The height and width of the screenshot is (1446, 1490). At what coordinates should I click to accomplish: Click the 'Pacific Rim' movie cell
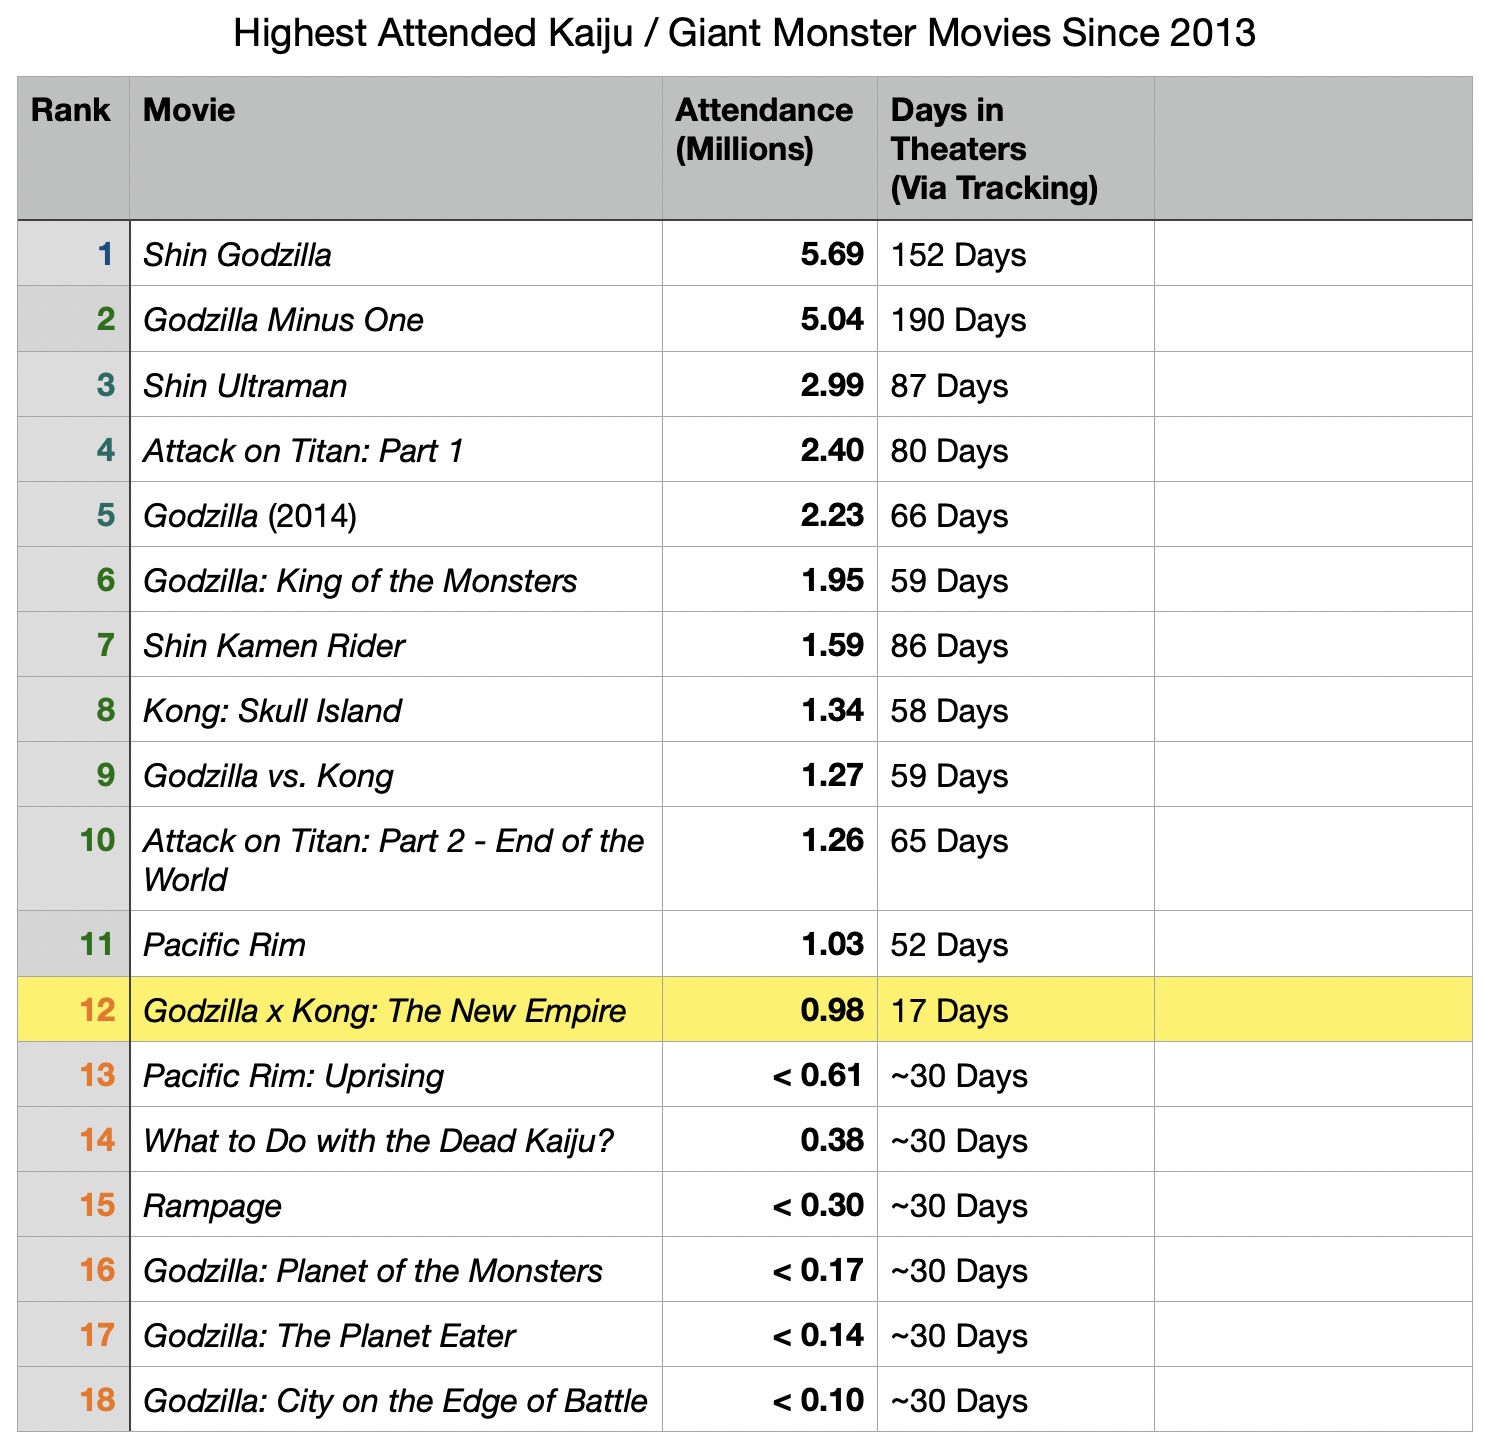396,944
